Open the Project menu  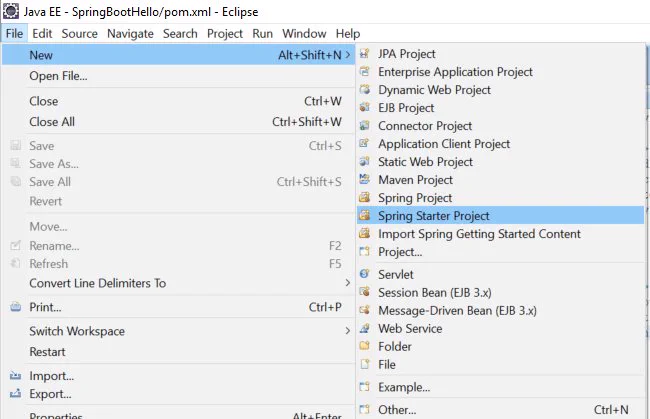[x=225, y=33]
